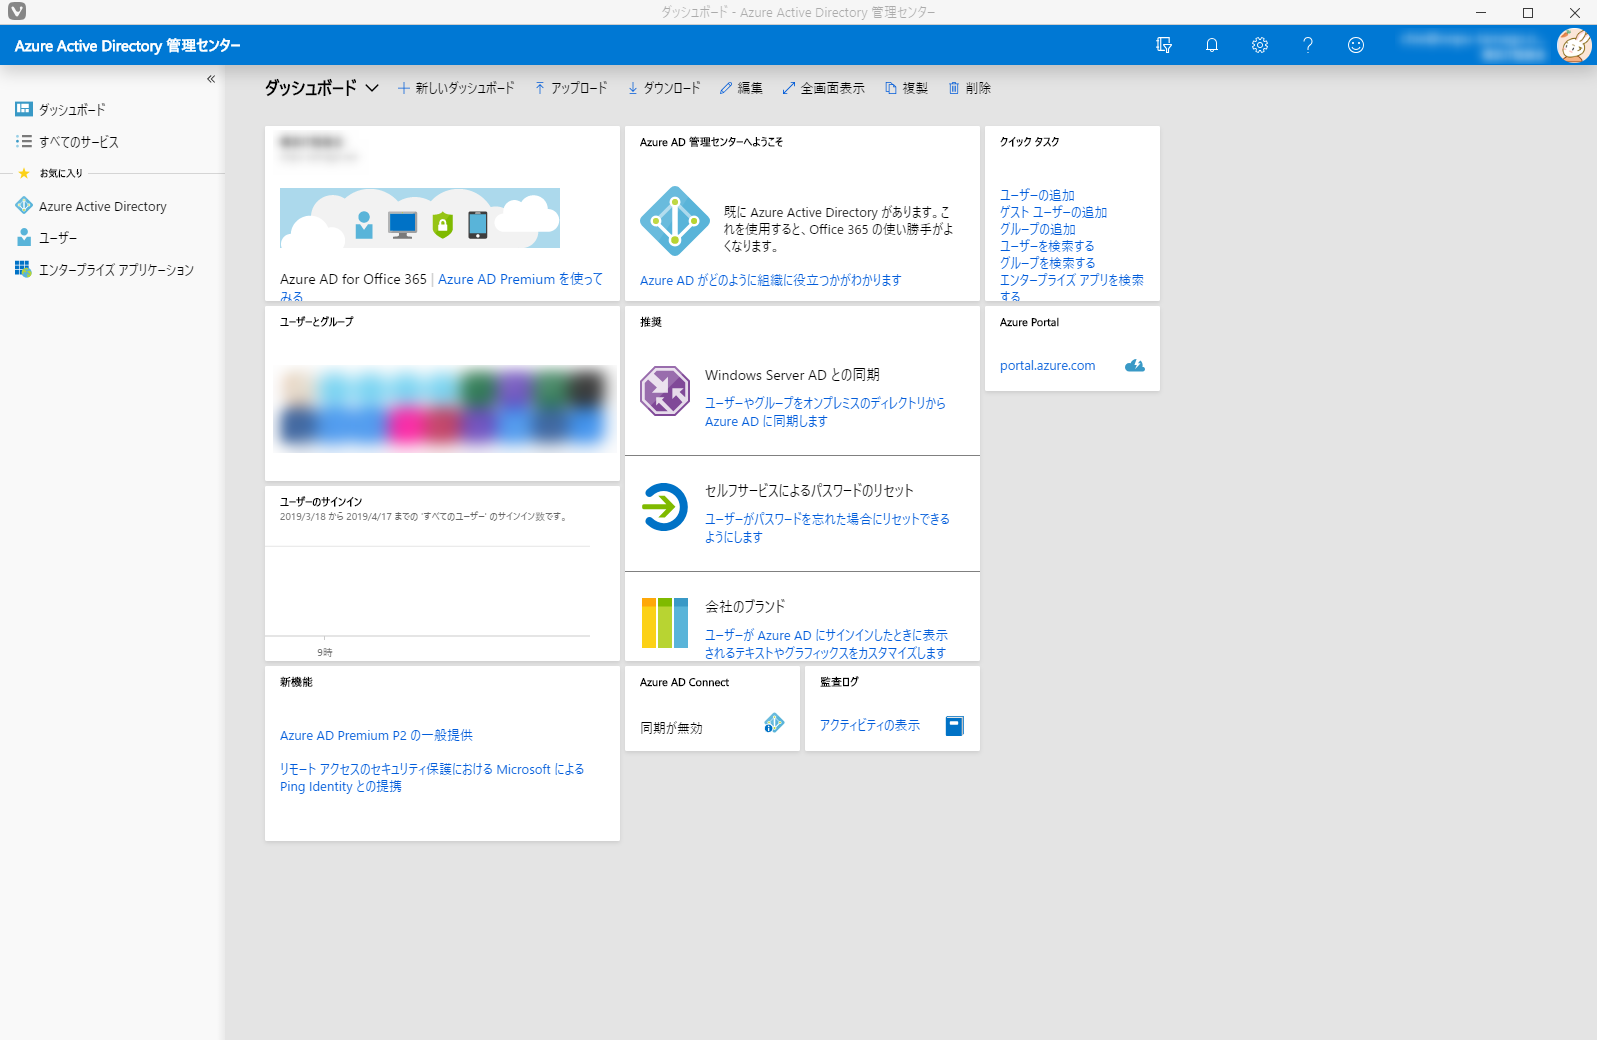Click 編集 to edit the dashboard
Viewport: 1597px width, 1040px height.
741,88
